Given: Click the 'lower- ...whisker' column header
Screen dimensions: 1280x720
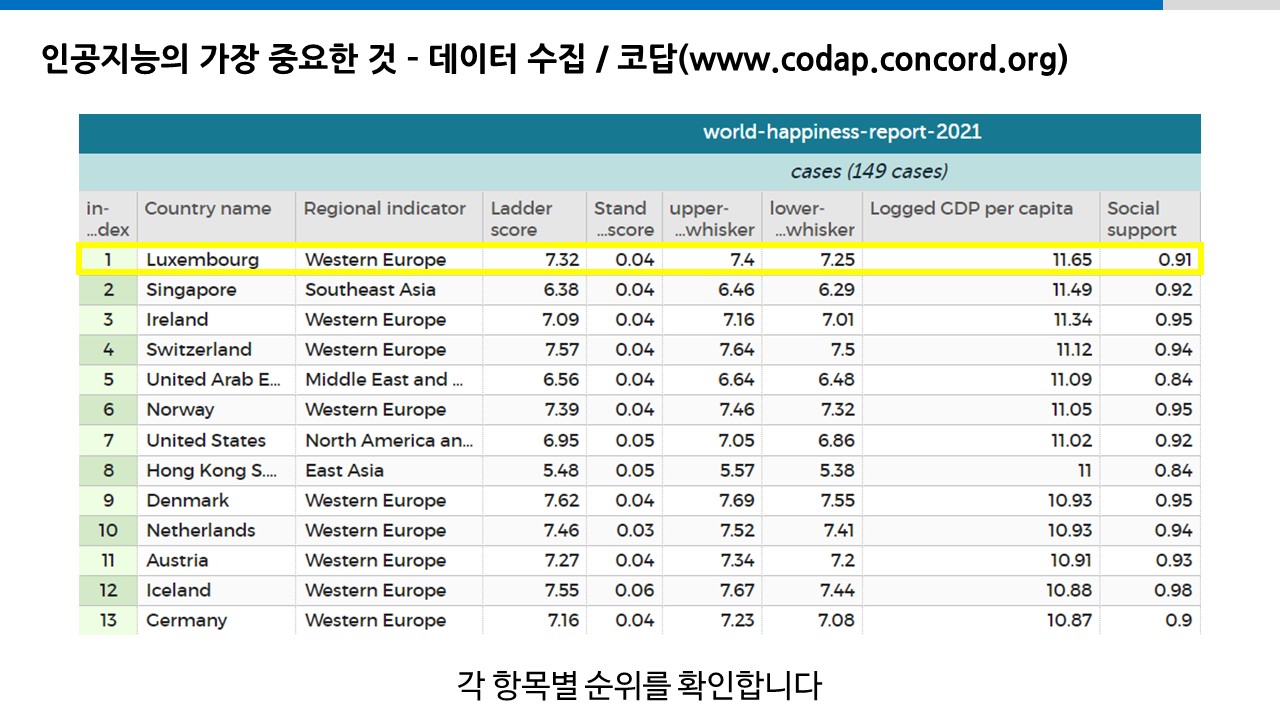Looking at the screenshot, I should [812, 219].
